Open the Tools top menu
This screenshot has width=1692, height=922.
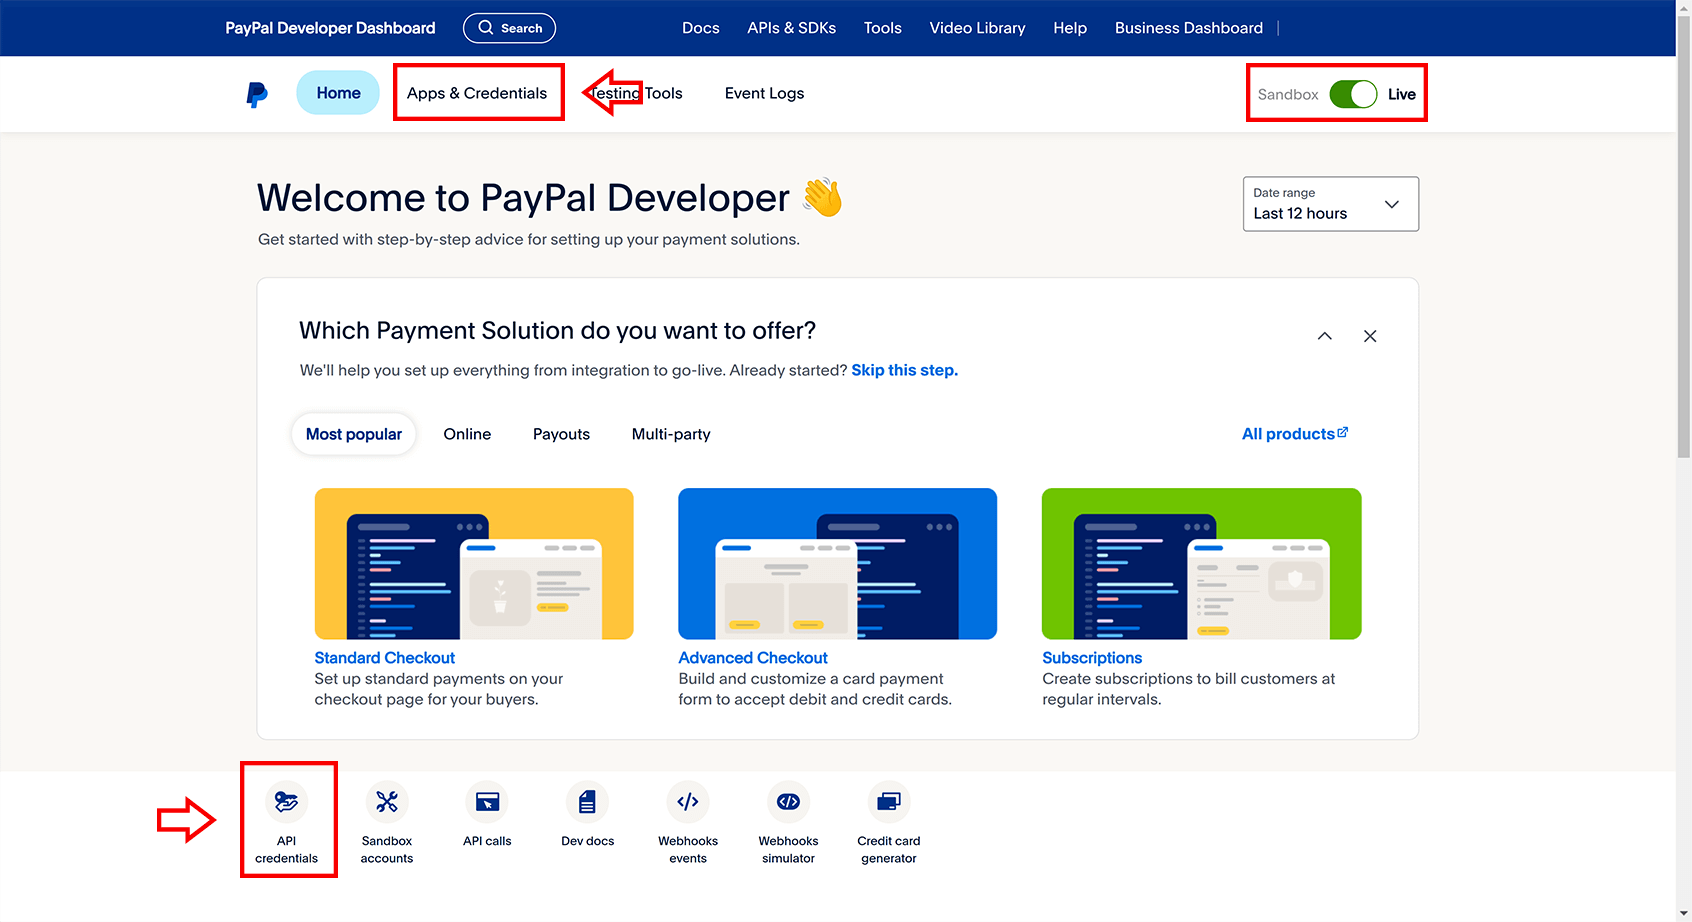pyautogui.click(x=882, y=28)
